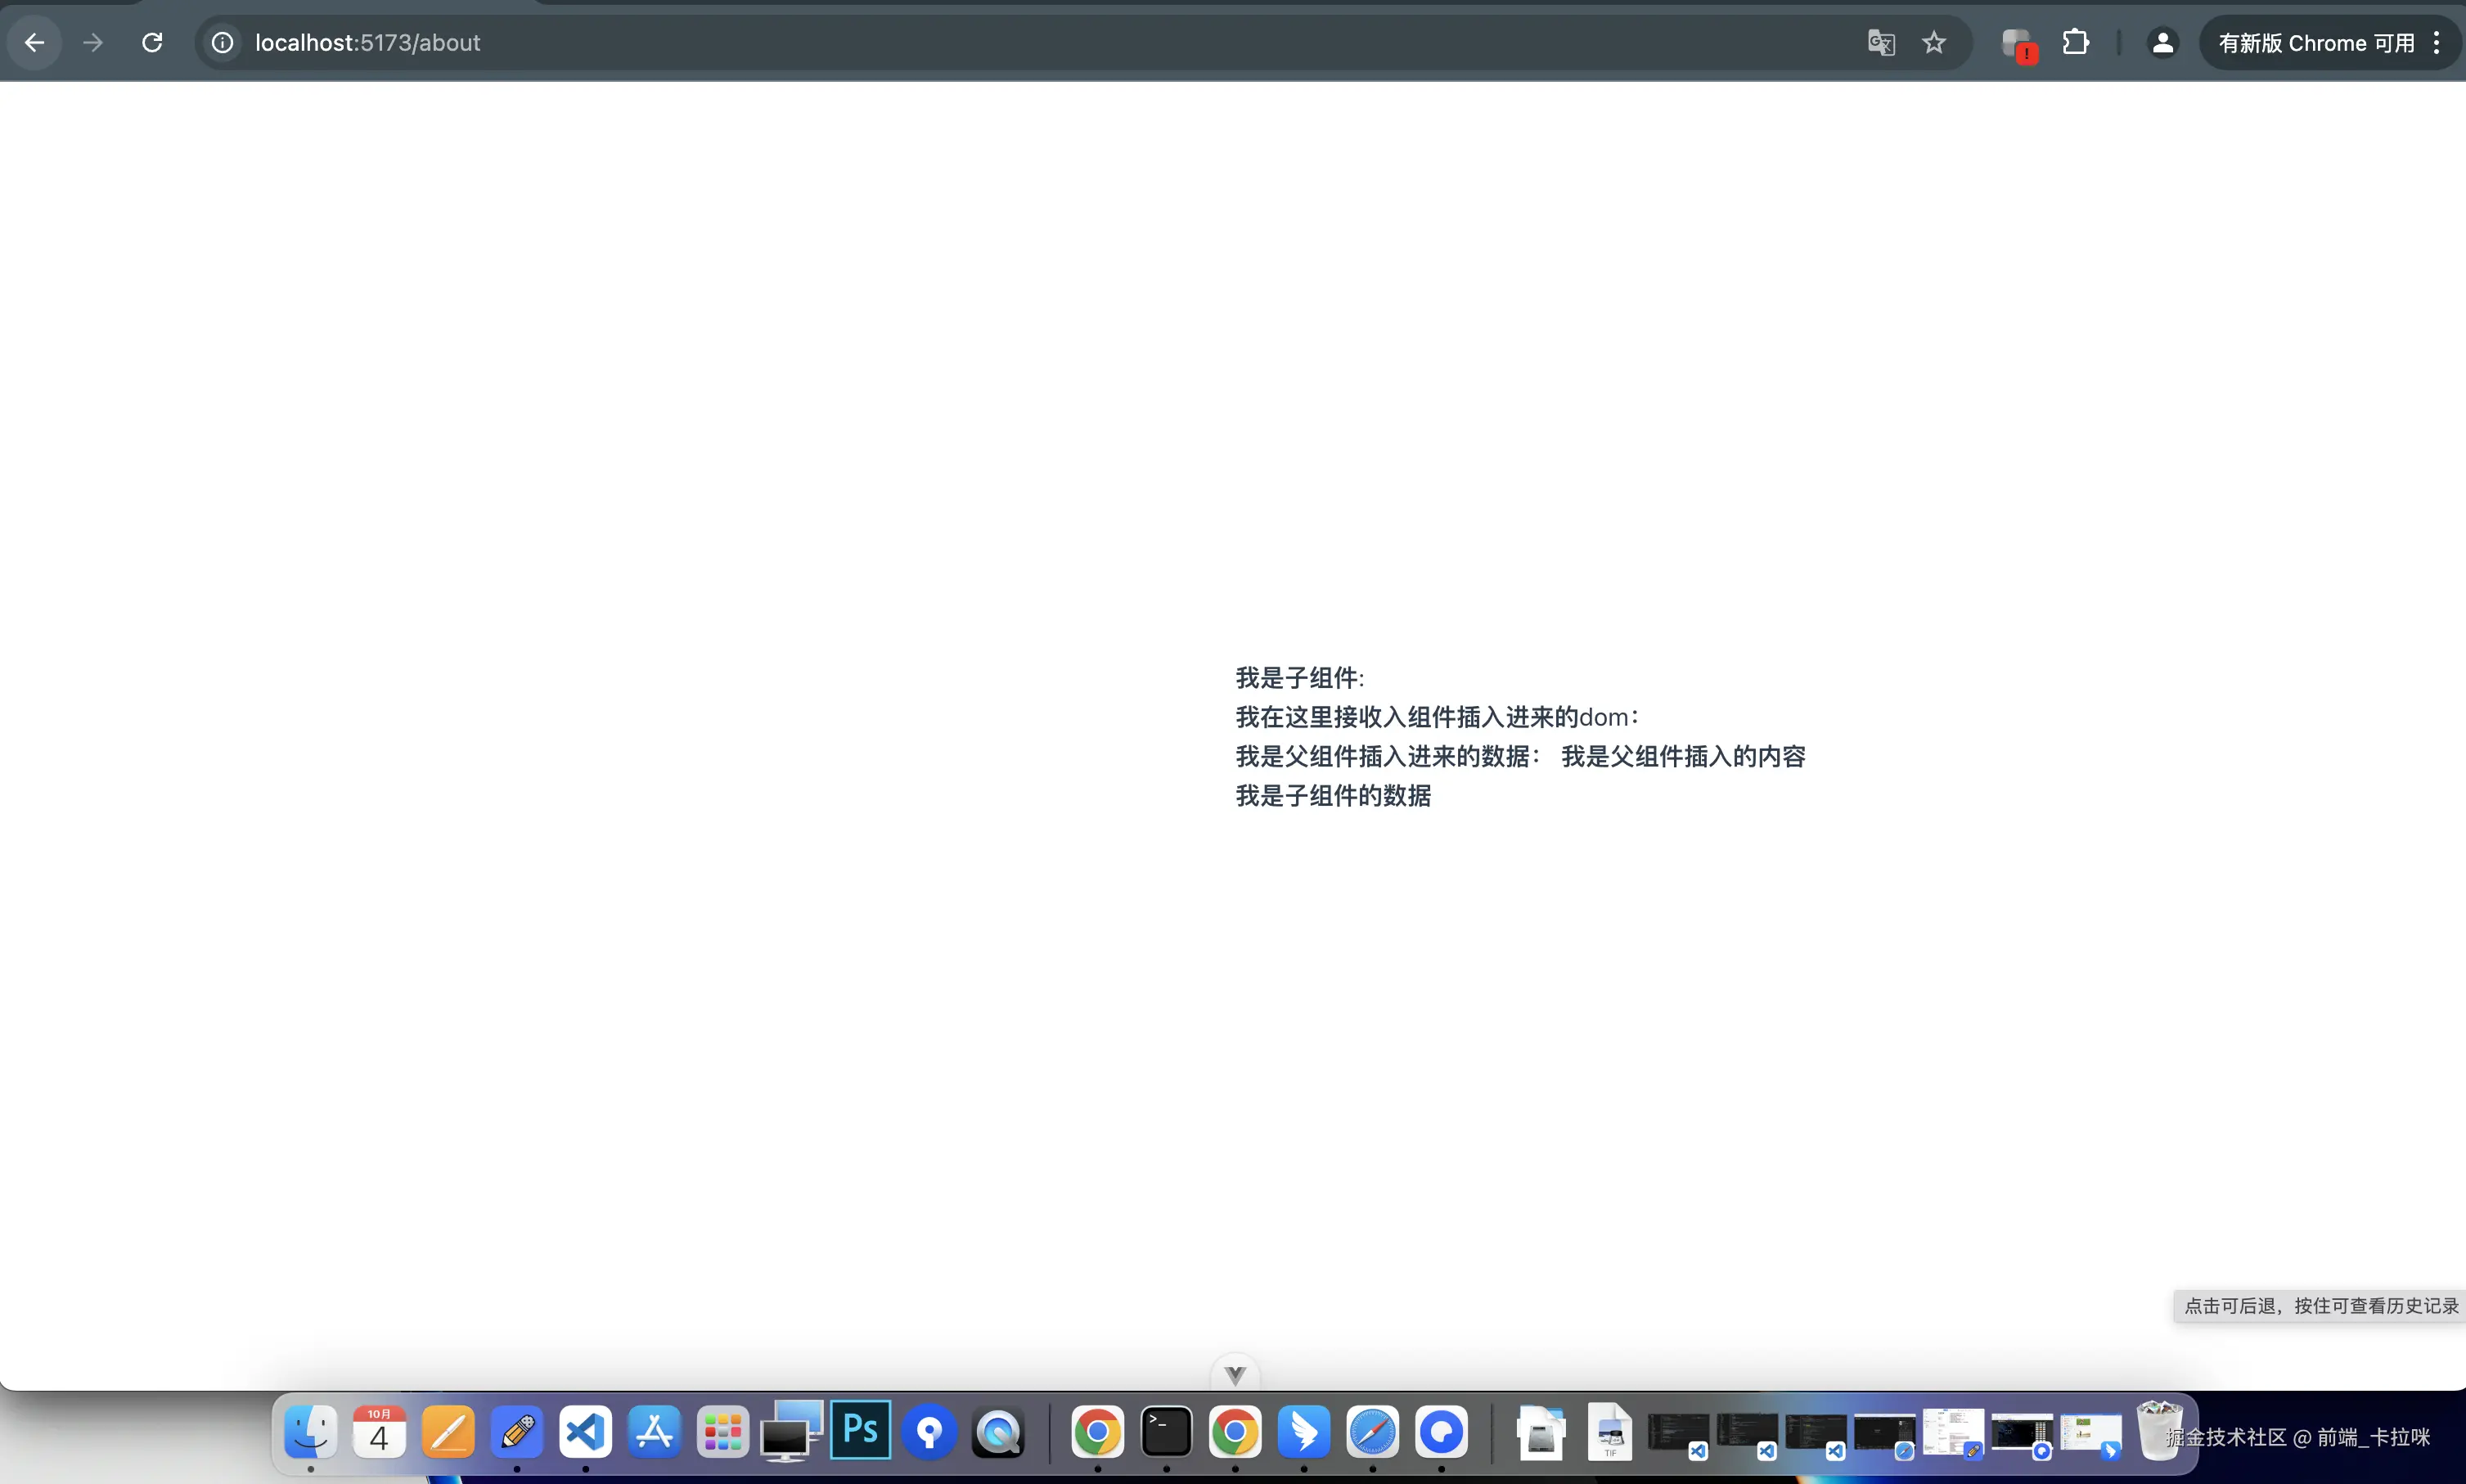
Task: Bookmark this page with star icon
Action: click(1934, 43)
